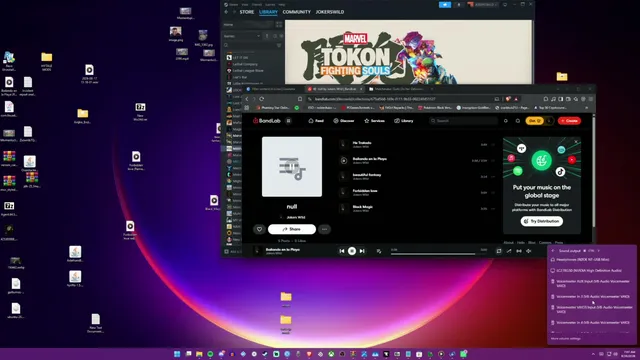Toggle the shuffle button in player bar

coord(509,251)
